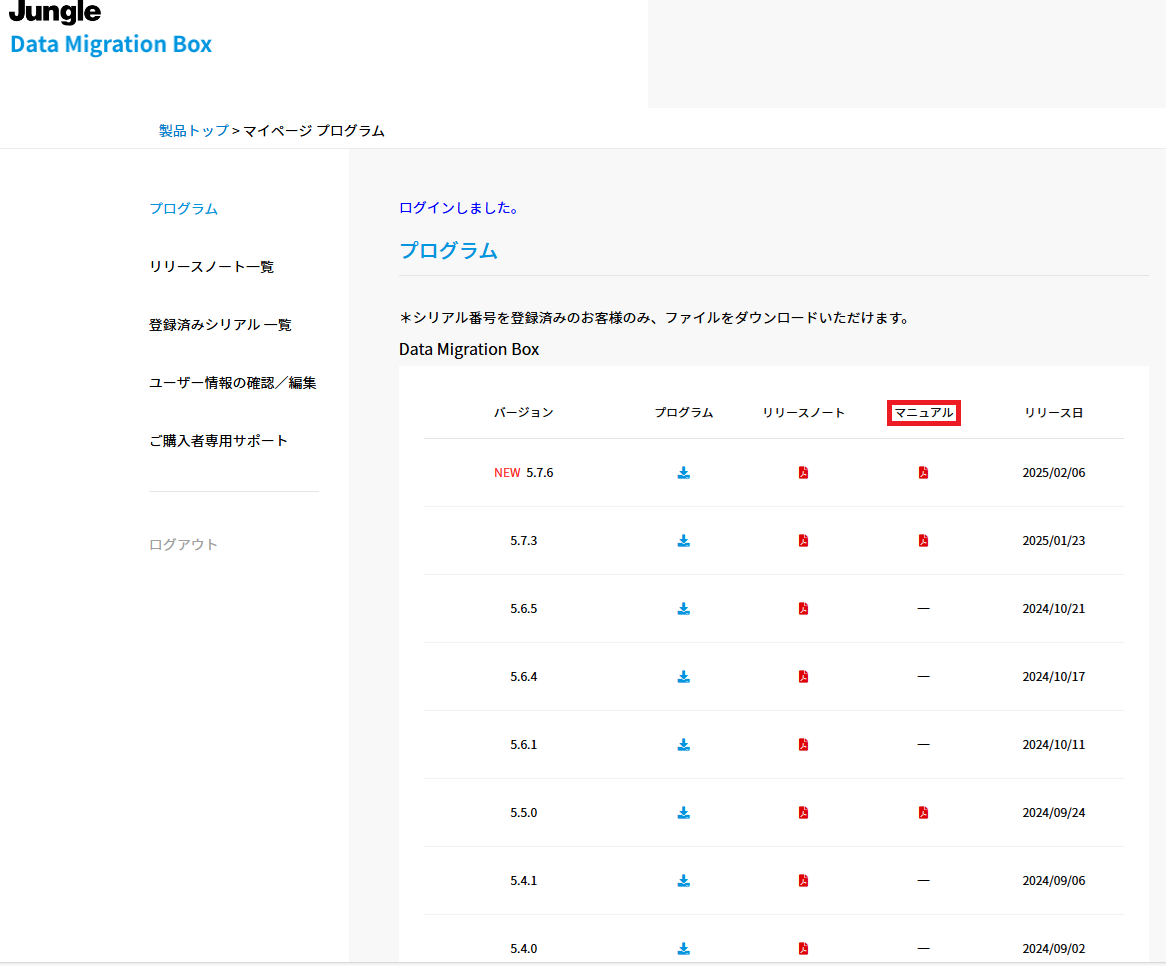Click the Data Migration Box table title

[469, 350]
